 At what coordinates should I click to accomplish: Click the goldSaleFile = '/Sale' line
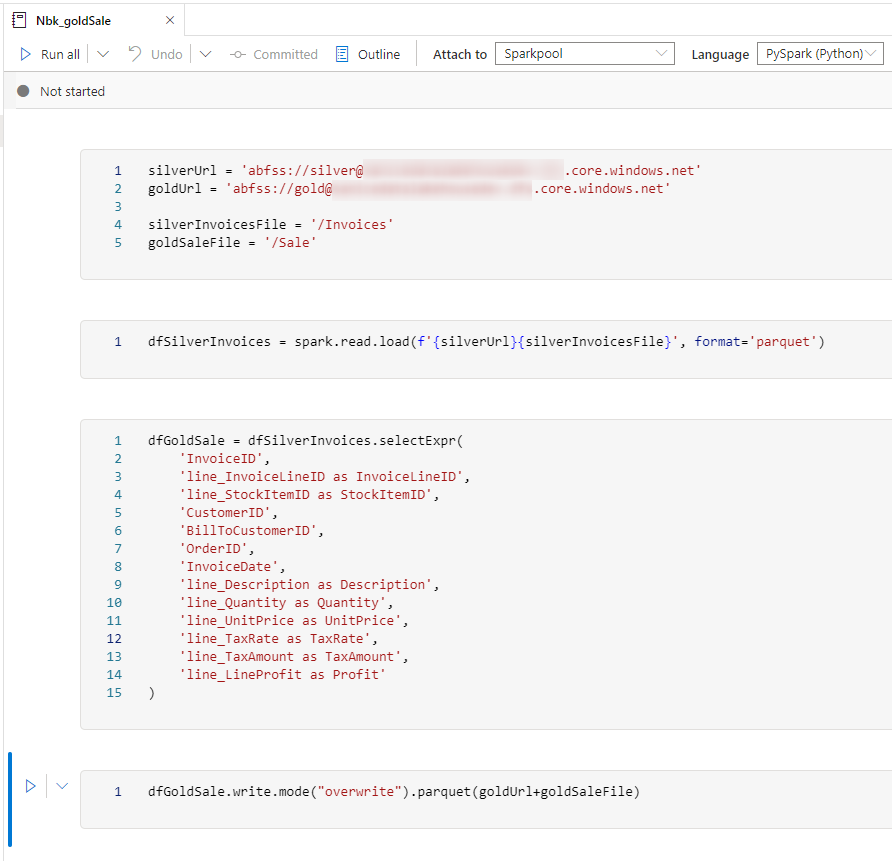point(232,243)
